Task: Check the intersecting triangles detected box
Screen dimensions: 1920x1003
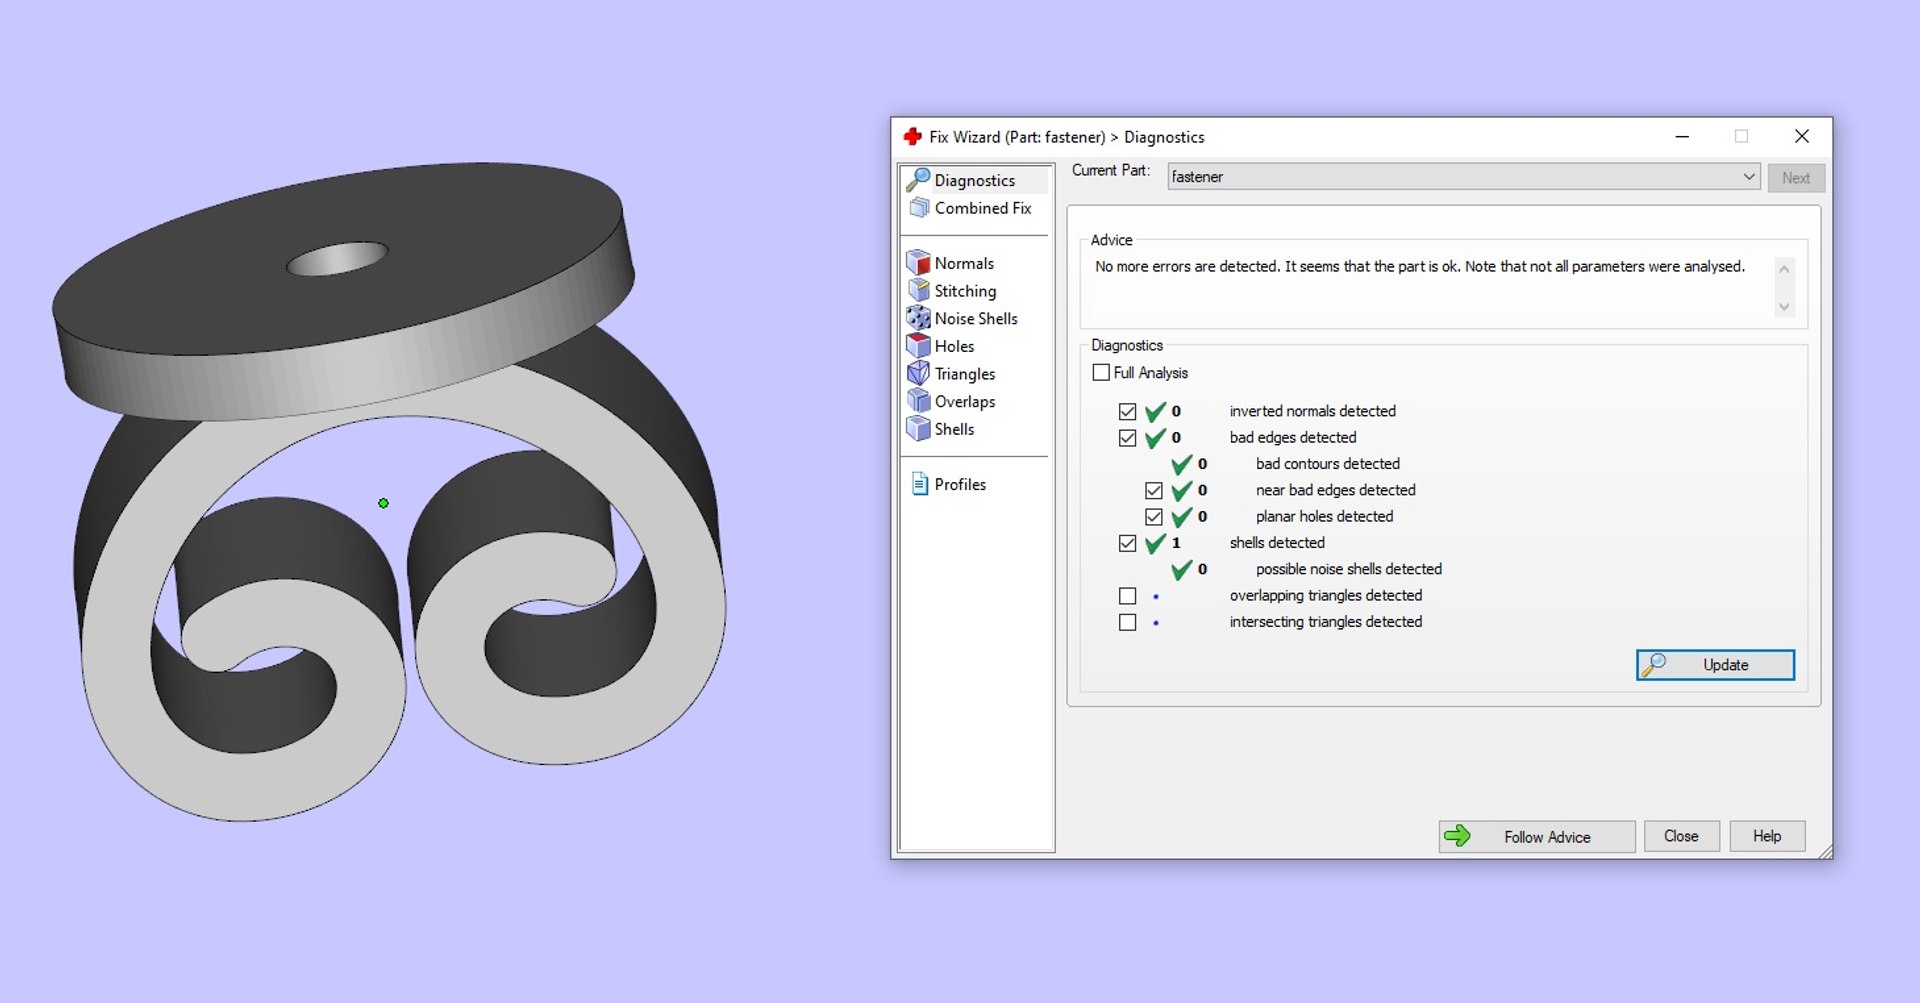Action: pos(1128,622)
